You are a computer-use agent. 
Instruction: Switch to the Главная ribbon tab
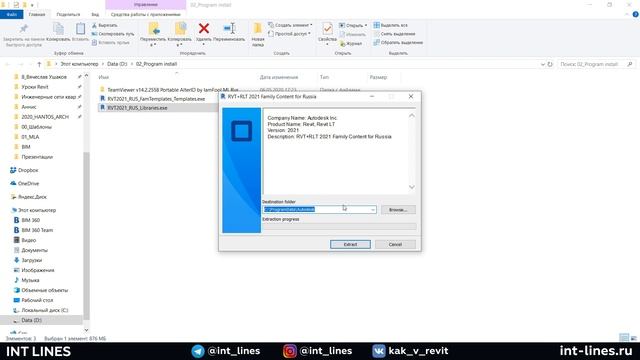(37, 14)
